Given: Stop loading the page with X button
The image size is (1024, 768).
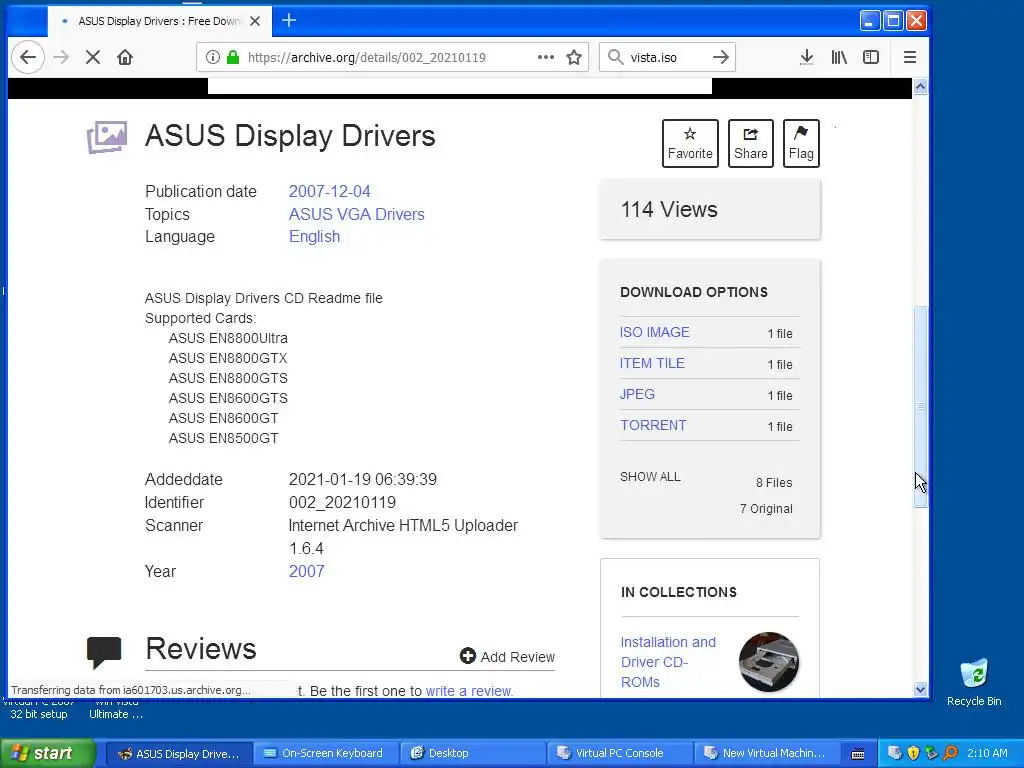Looking at the screenshot, I should point(93,57).
